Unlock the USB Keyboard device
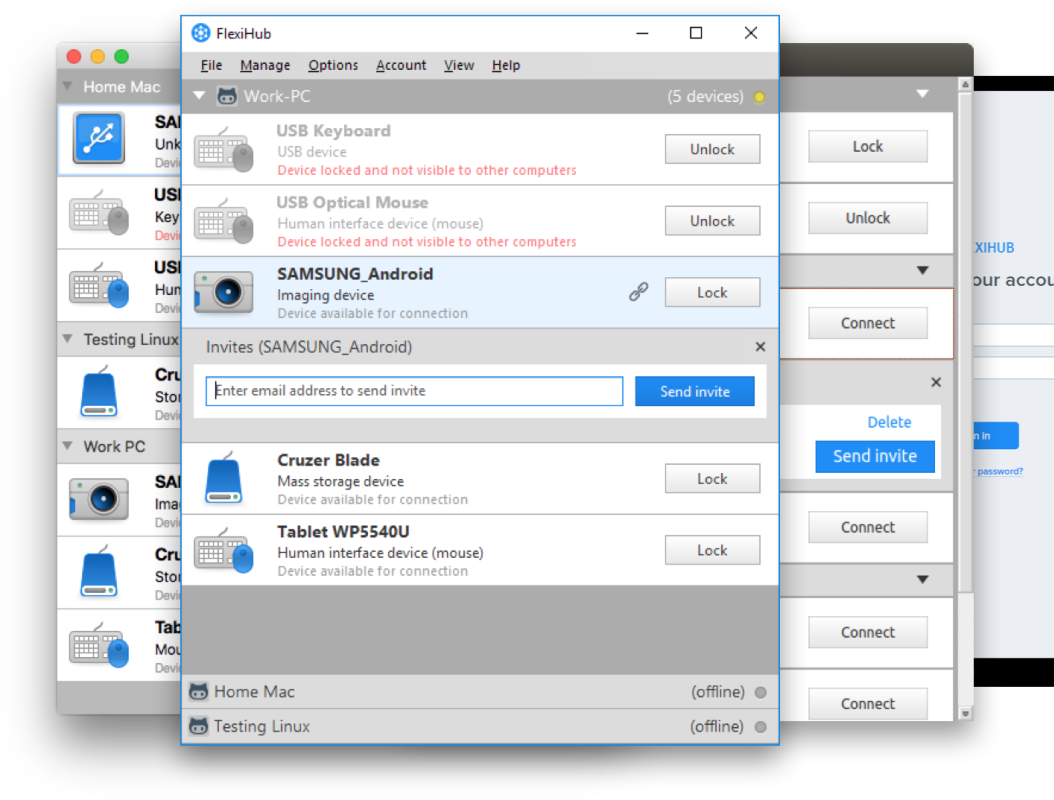This screenshot has width=1054, height=800. coord(712,149)
